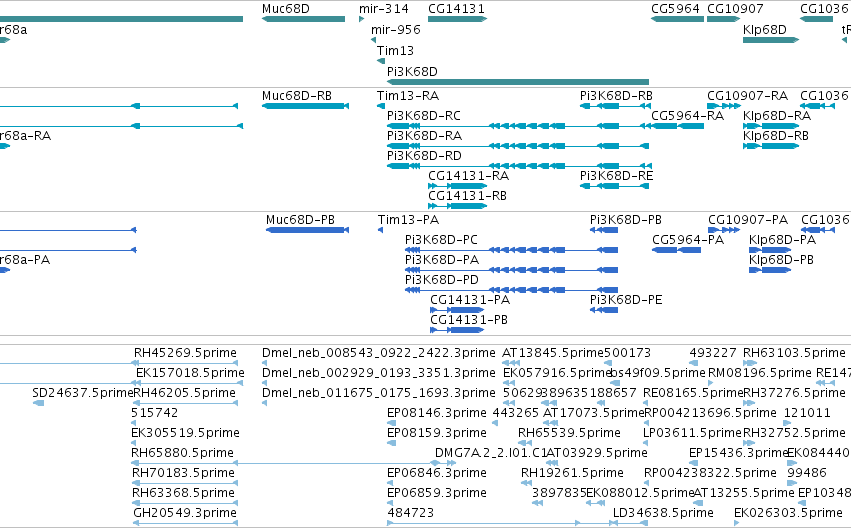The width and height of the screenshot is (851, 528).
Task: Click the 'Pi3K68D' gene label
Action: (412, 72)
